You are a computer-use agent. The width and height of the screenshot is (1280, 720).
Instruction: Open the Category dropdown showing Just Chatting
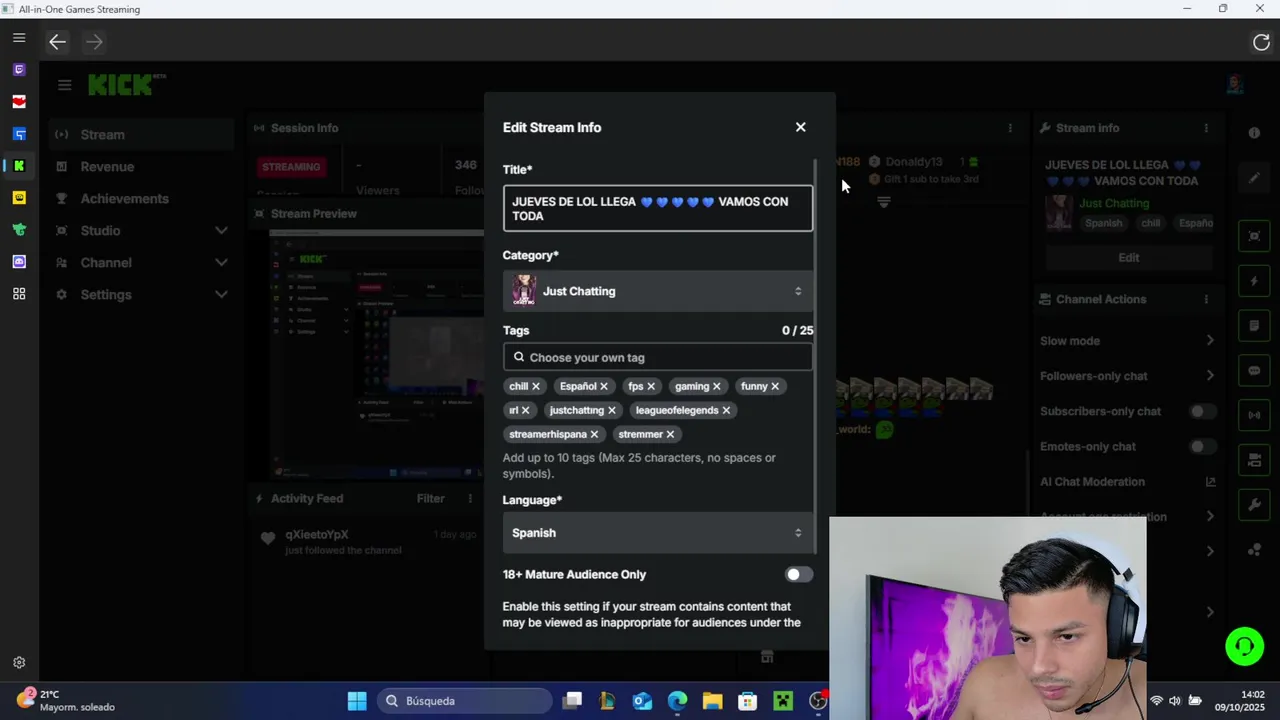pos(658,291)
